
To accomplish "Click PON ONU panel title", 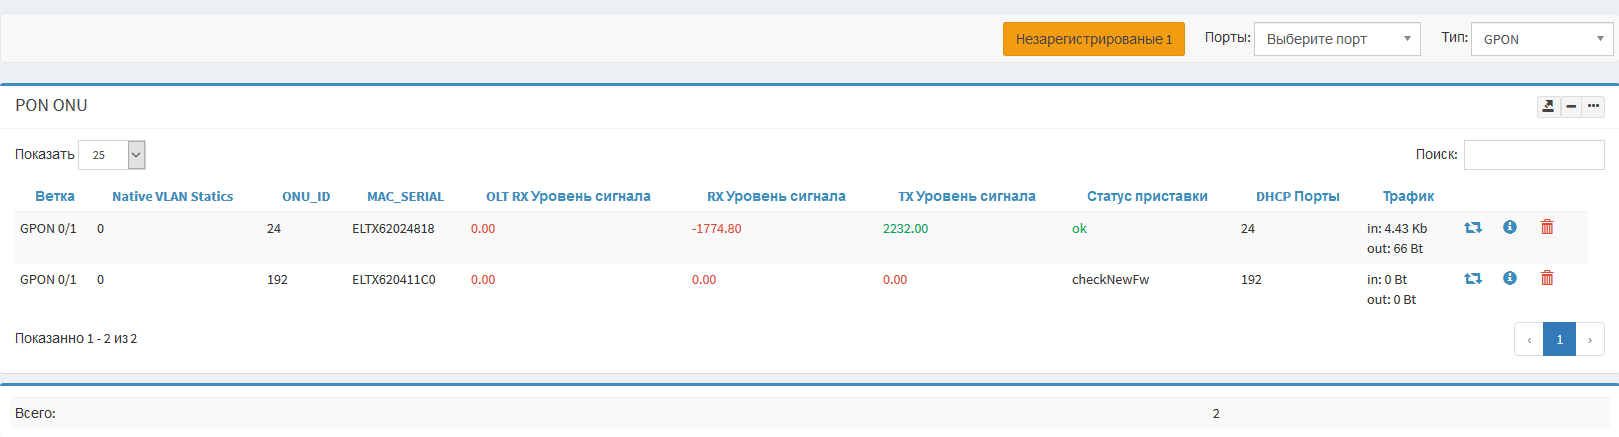I will [x=51, y=106].
